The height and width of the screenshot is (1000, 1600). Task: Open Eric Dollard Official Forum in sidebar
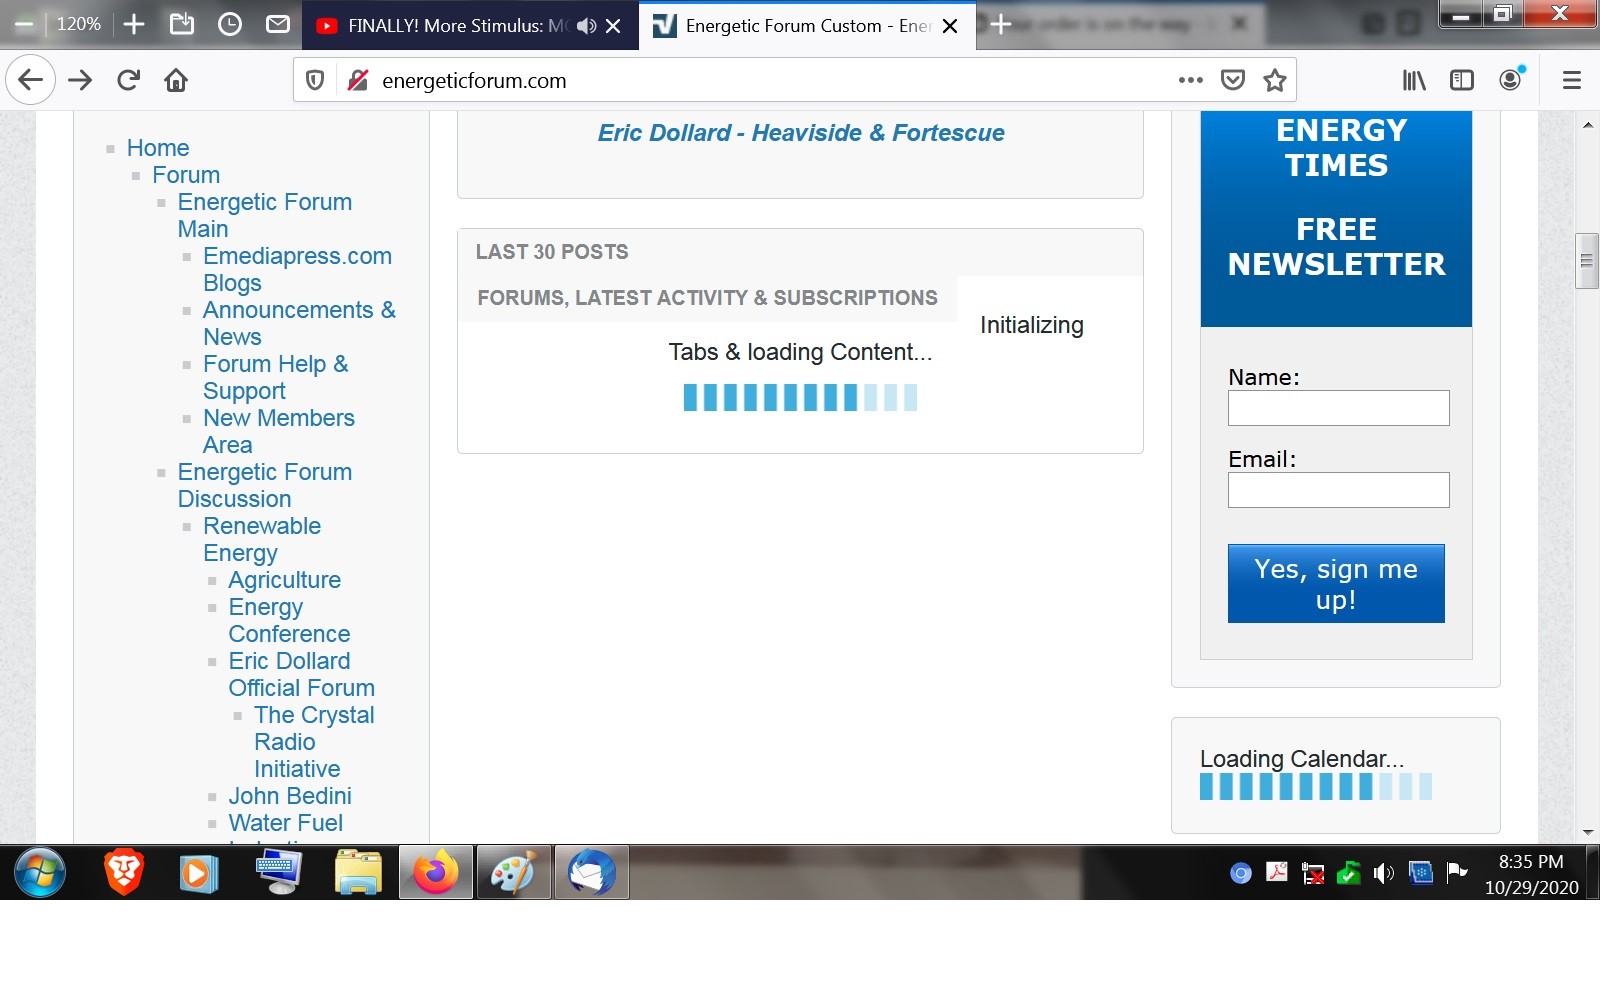(x=301, y=674)
